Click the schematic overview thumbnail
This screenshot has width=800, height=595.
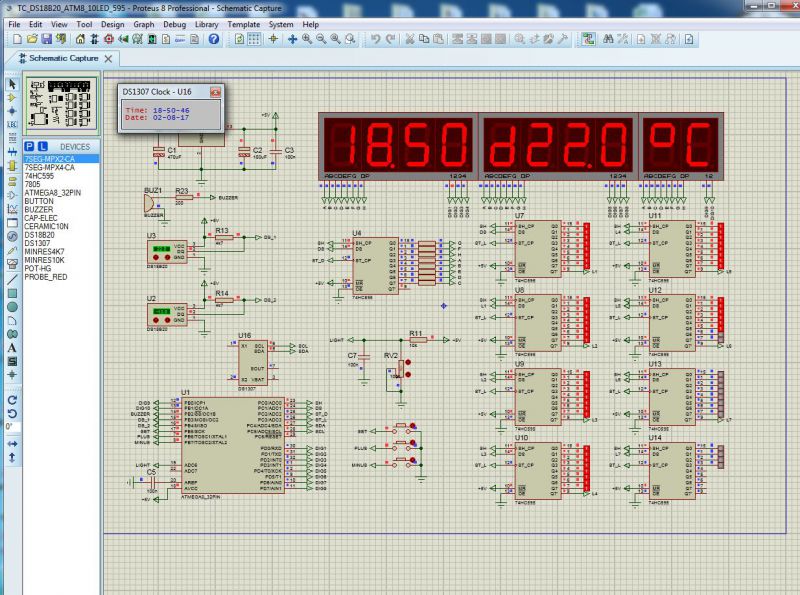coord(61,104)
